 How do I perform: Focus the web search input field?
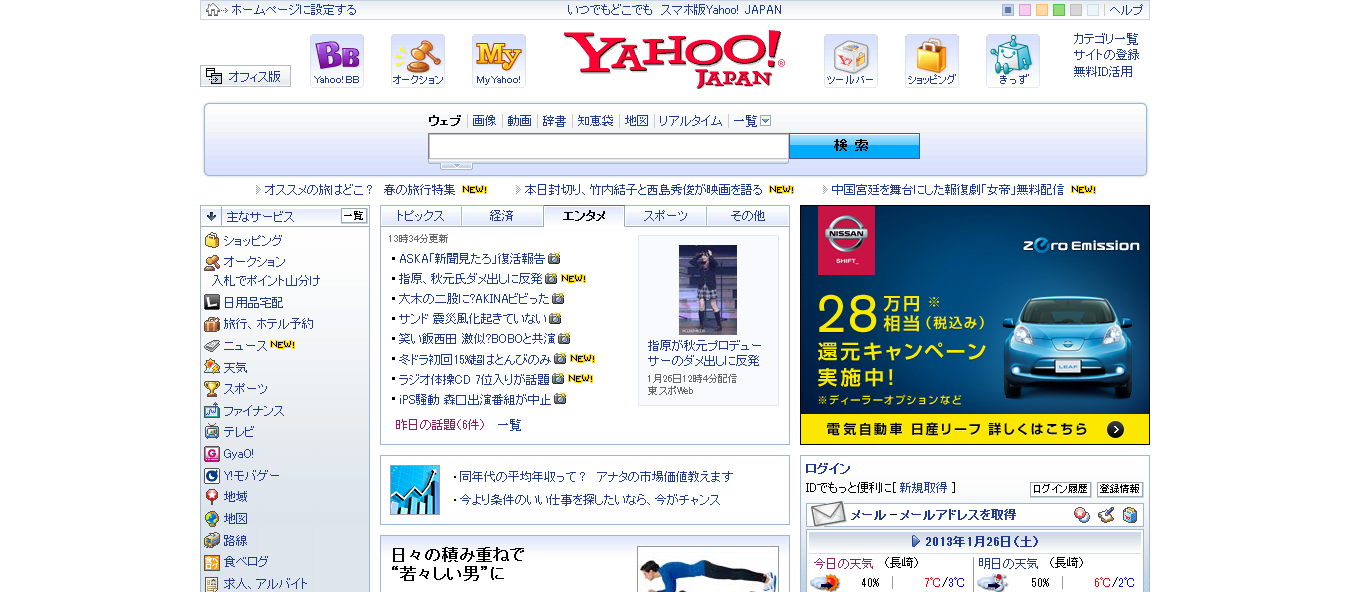coord(609,147)
